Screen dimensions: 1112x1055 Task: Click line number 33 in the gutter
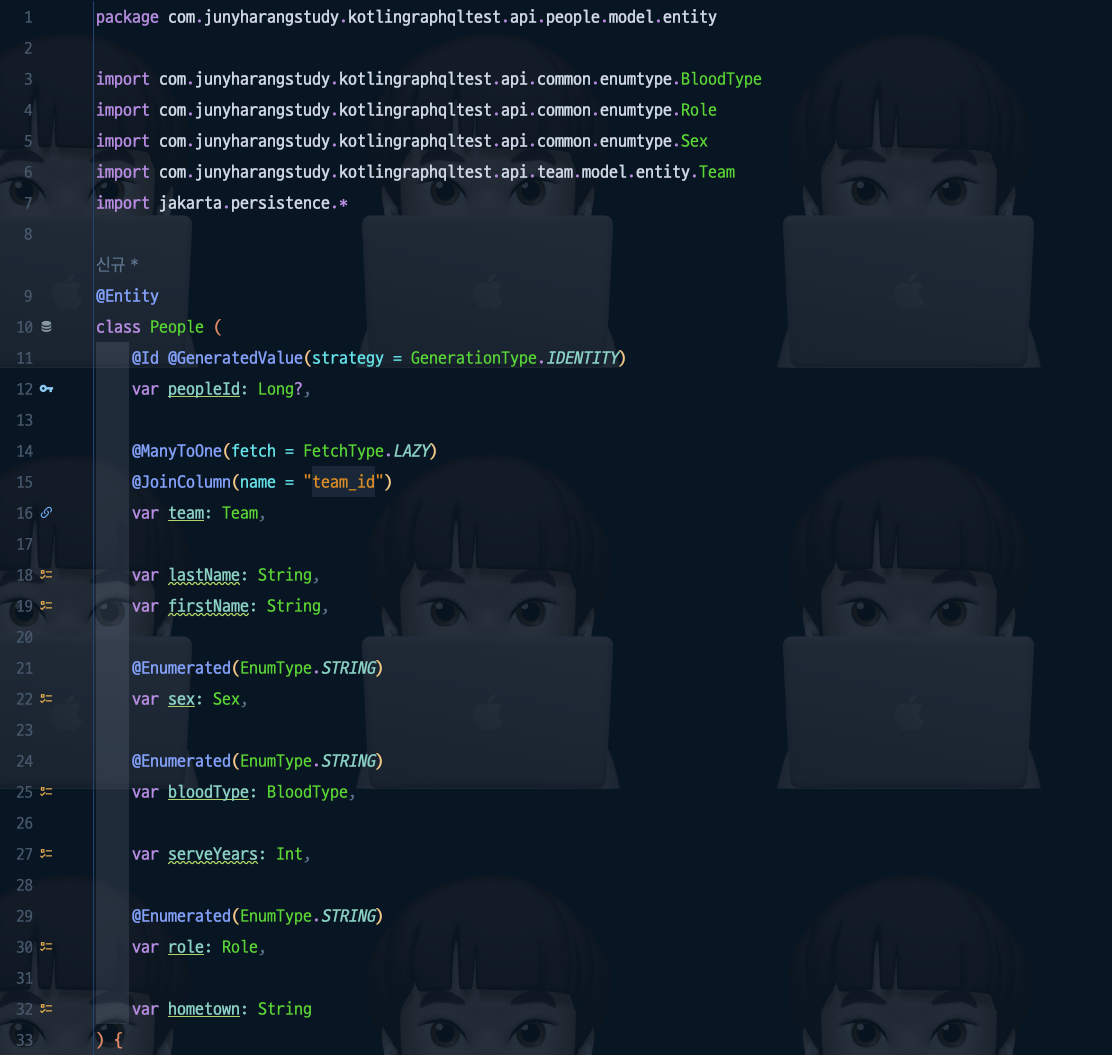(24, 1040)
